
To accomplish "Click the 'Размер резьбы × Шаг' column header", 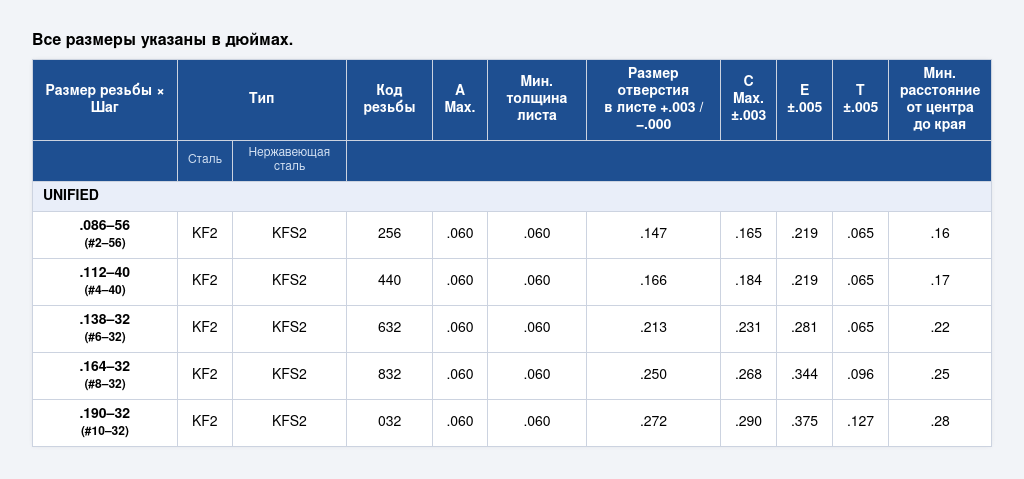I will coord(104,99).
